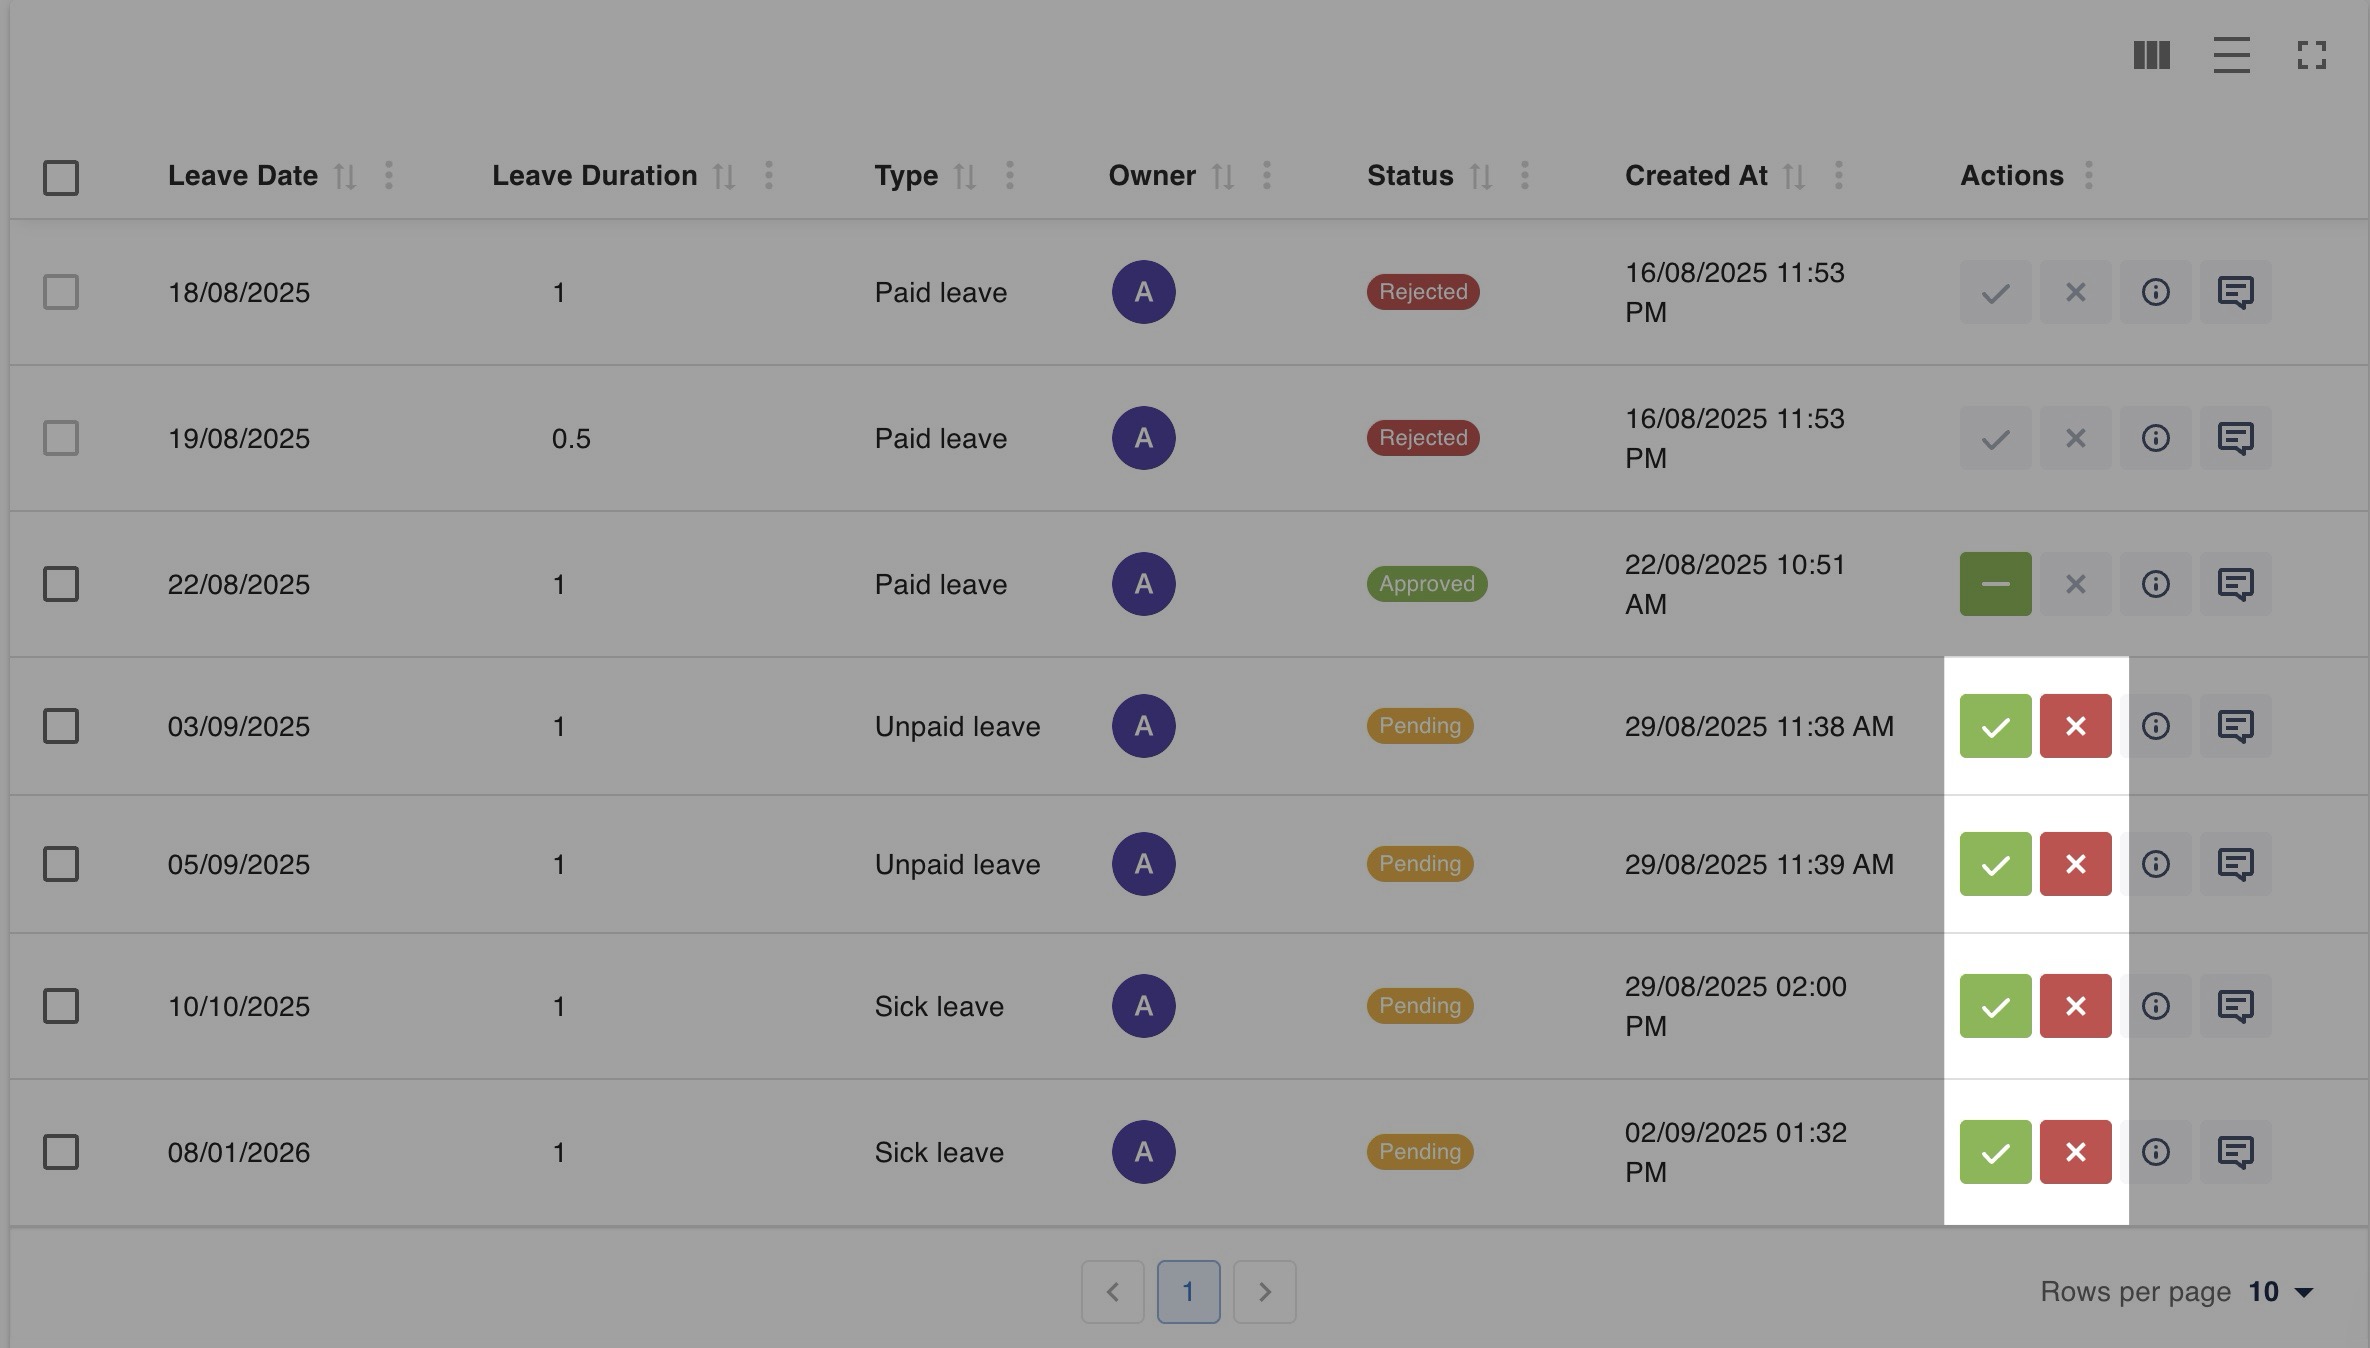Approve the 03/09/2025 unpaid leave request
This screenshot has height=1348, width=2370.
(1995, 726)
